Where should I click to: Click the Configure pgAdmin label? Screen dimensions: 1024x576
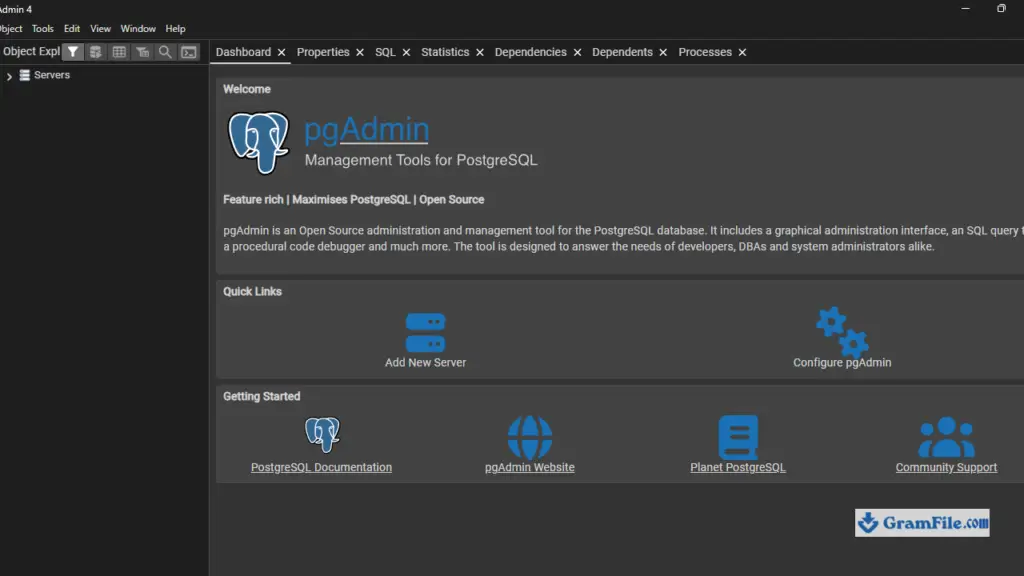click(842, 362)
